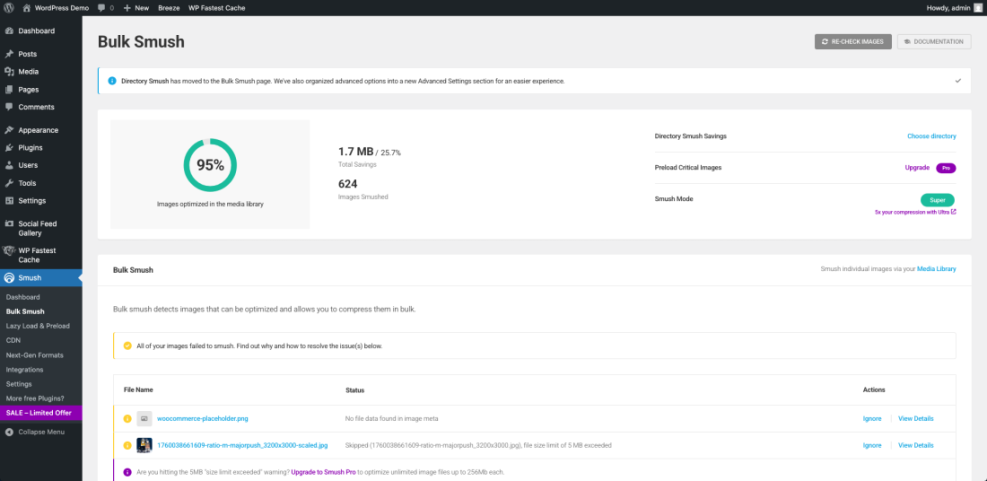Image resolution: width=987 pixels, height=481 pixels.
Task: View Details for the scaled.jpg row
Action: point(916,445)
